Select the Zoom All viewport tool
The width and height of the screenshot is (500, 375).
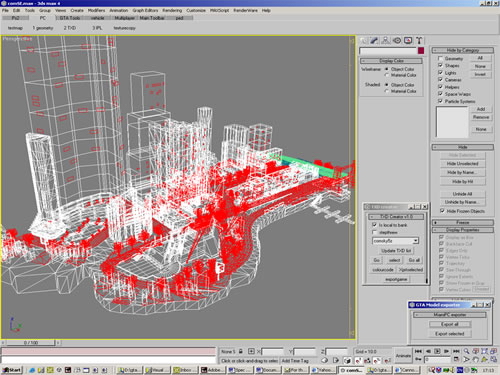pyautogui.click(x=476, y=351)
